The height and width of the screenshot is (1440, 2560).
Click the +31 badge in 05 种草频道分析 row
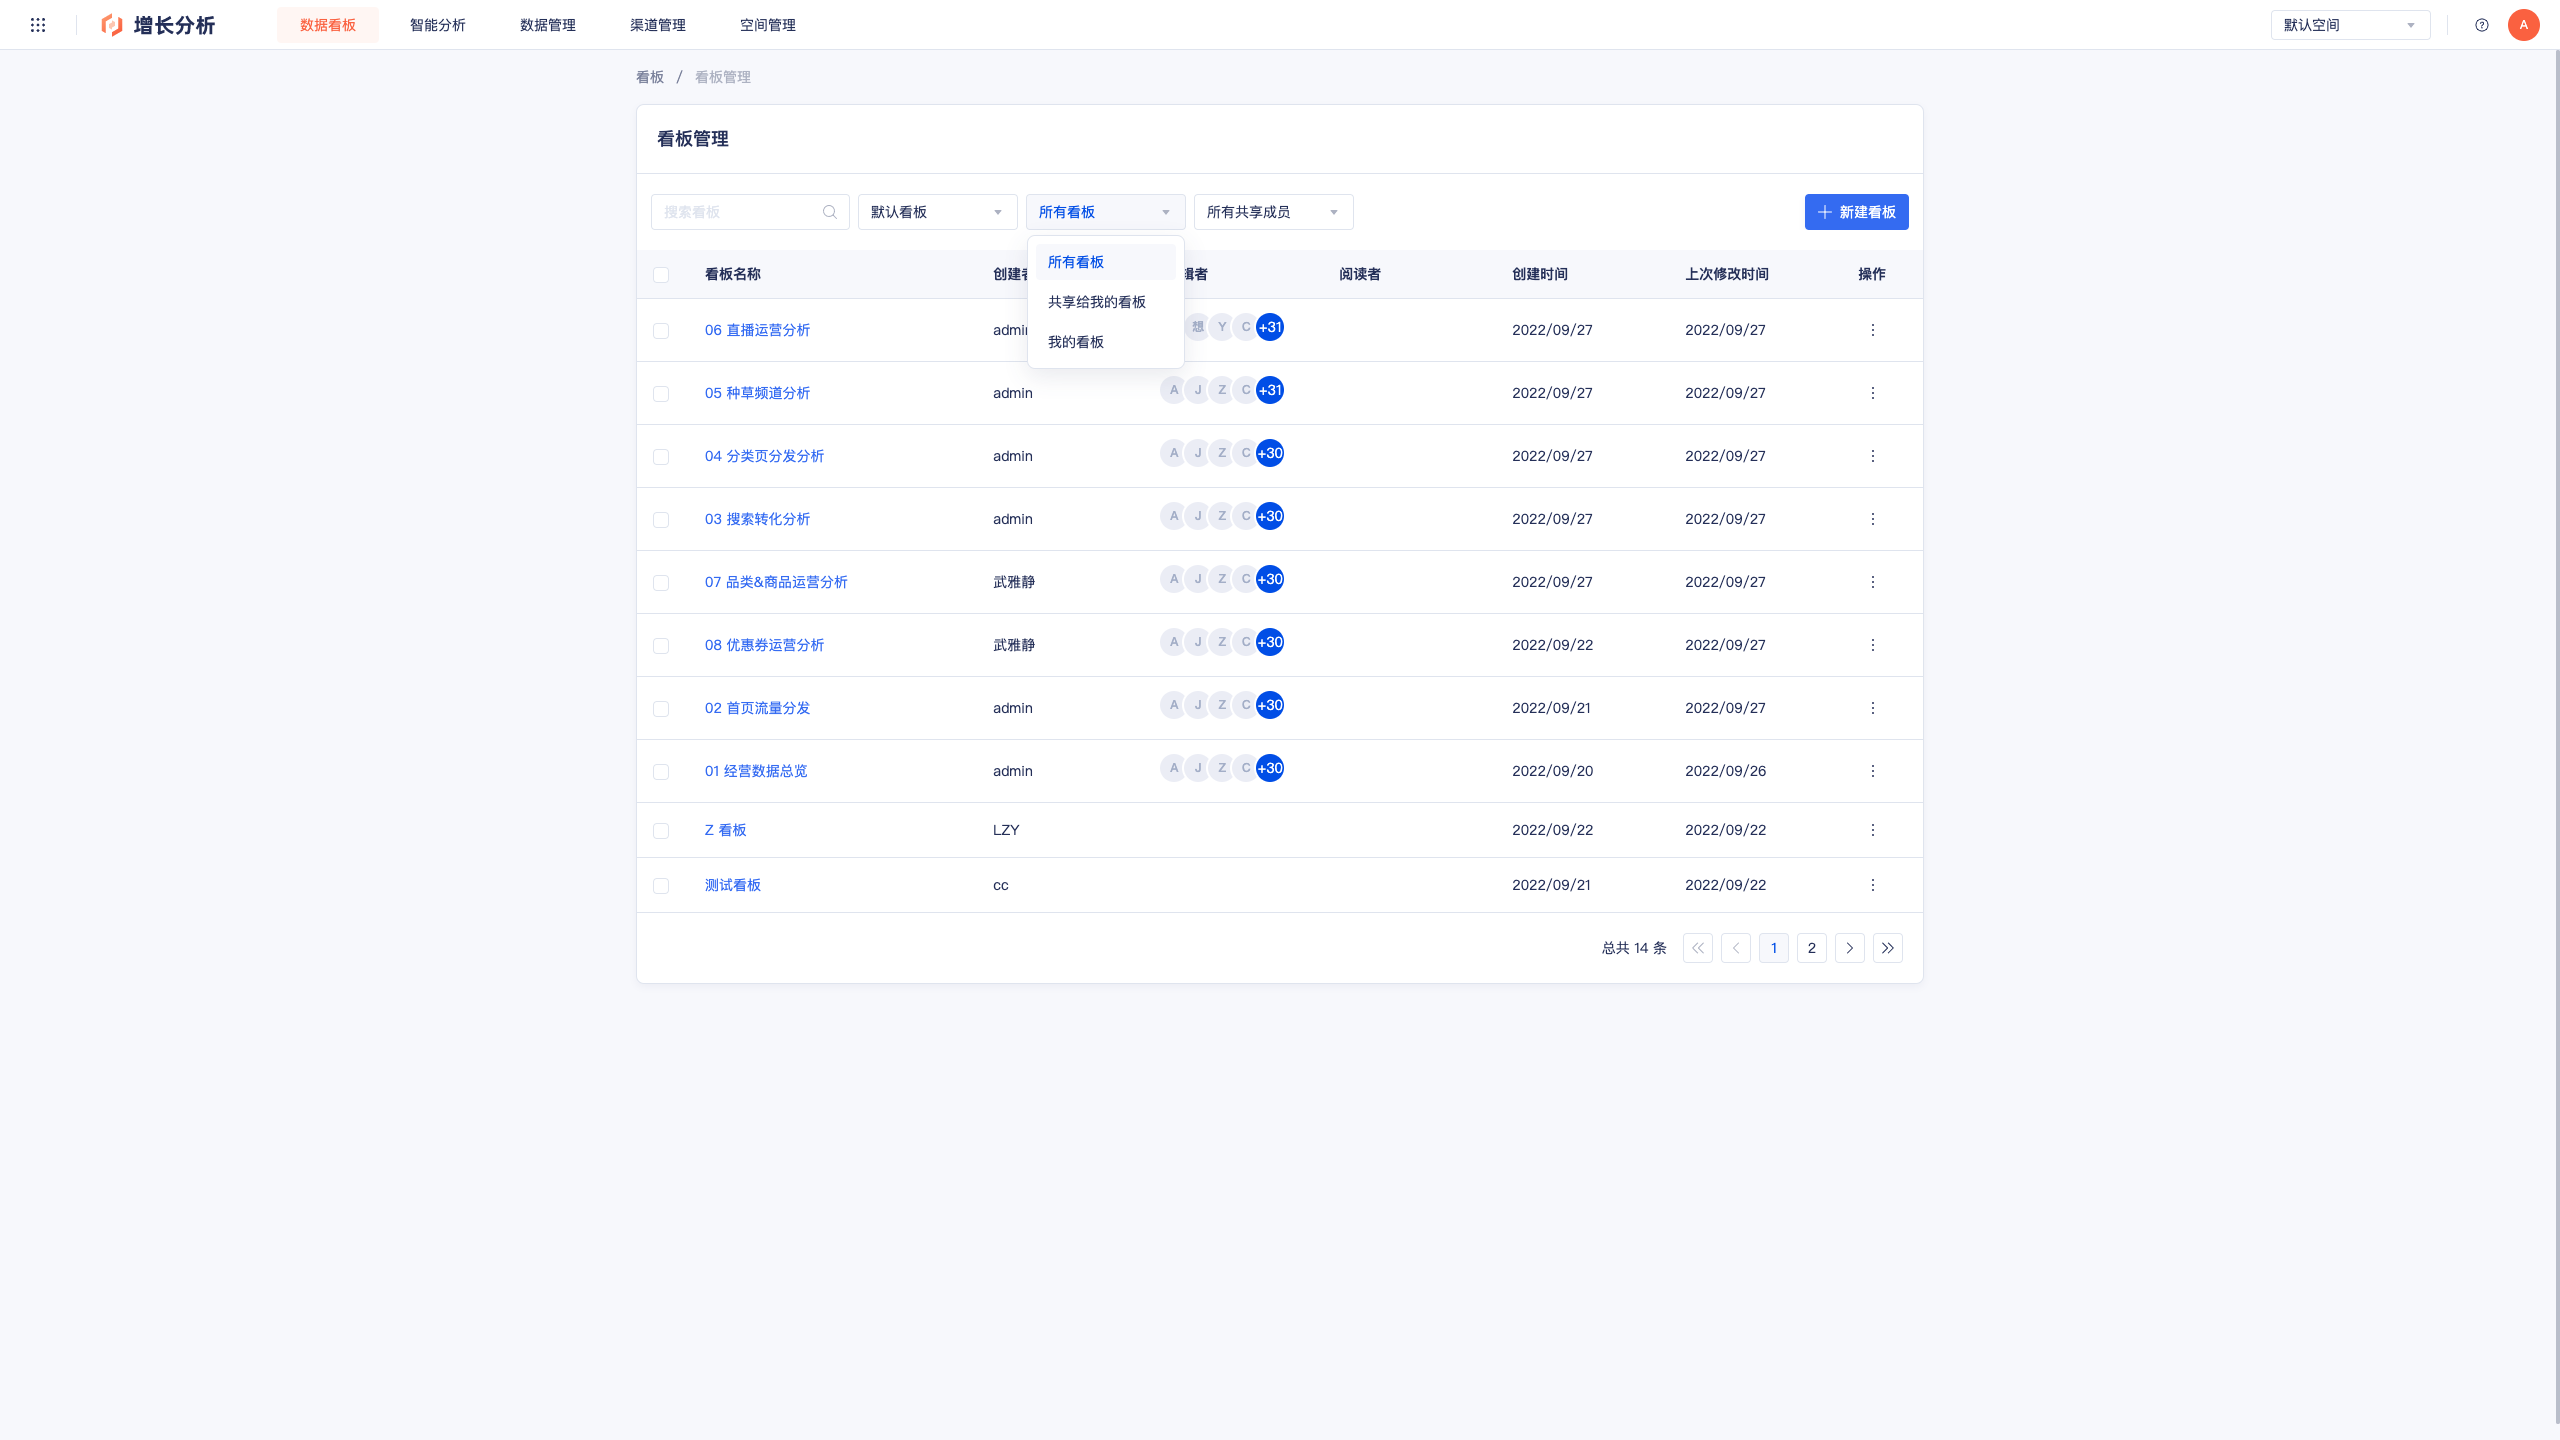1270,390
